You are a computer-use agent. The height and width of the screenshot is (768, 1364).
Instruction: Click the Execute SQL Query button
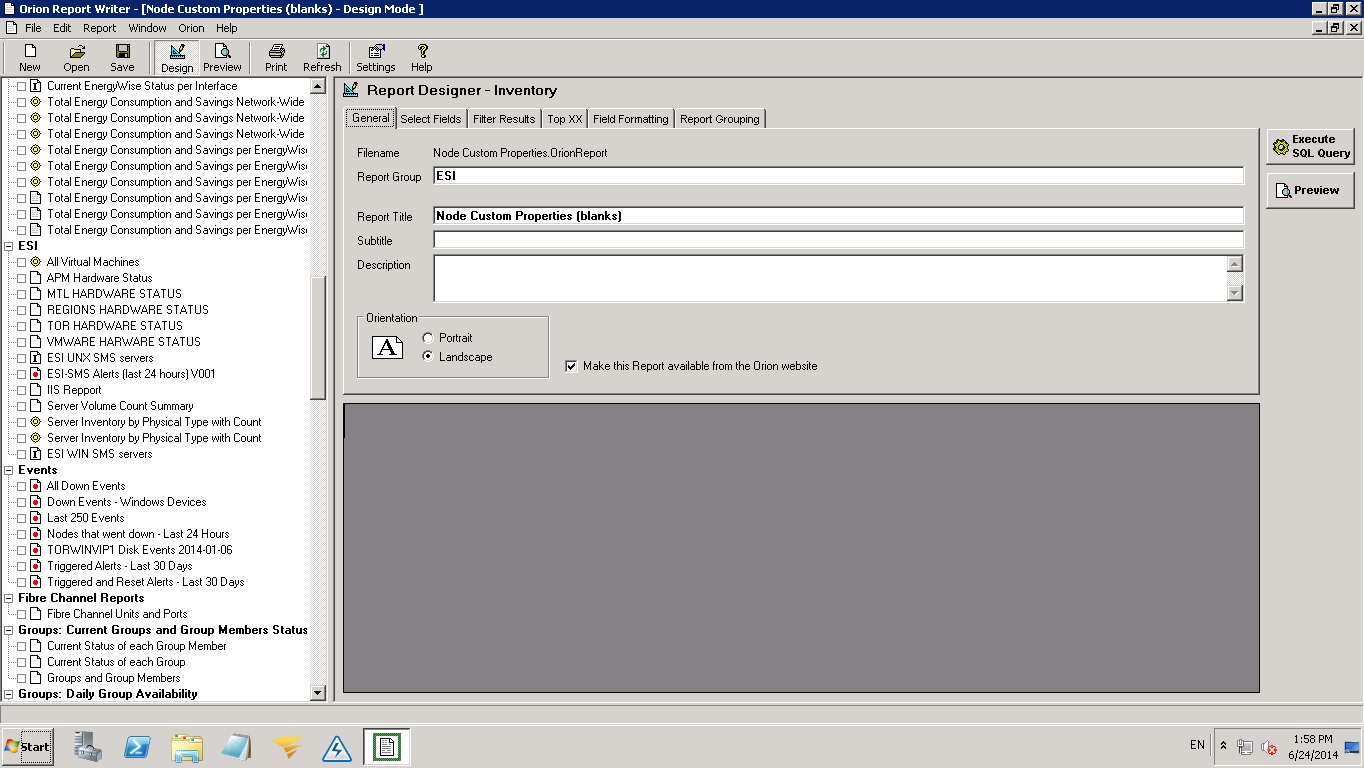point(1310,146)
